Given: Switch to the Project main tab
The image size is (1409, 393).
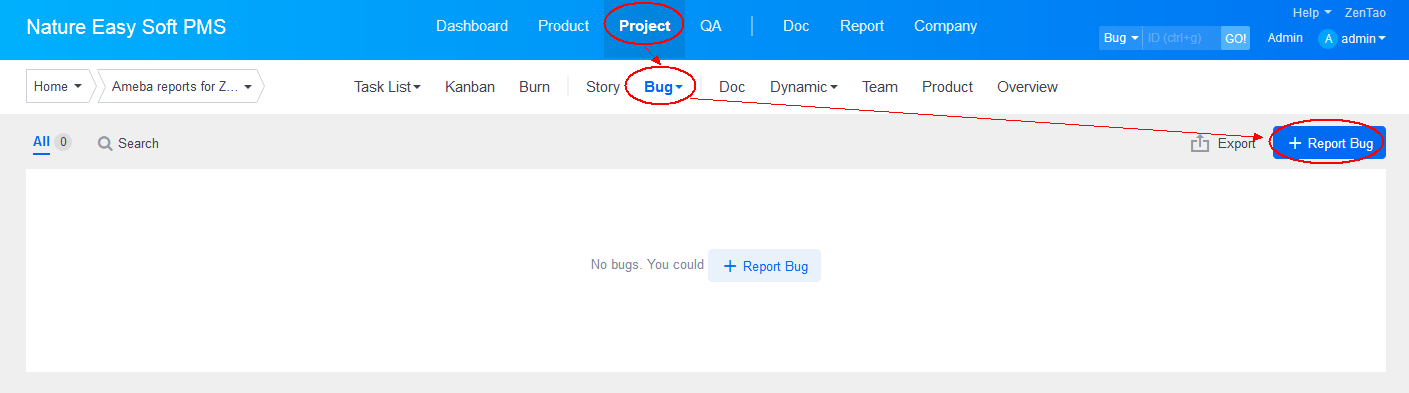Looking at the screenshot, I should [645, 26].
